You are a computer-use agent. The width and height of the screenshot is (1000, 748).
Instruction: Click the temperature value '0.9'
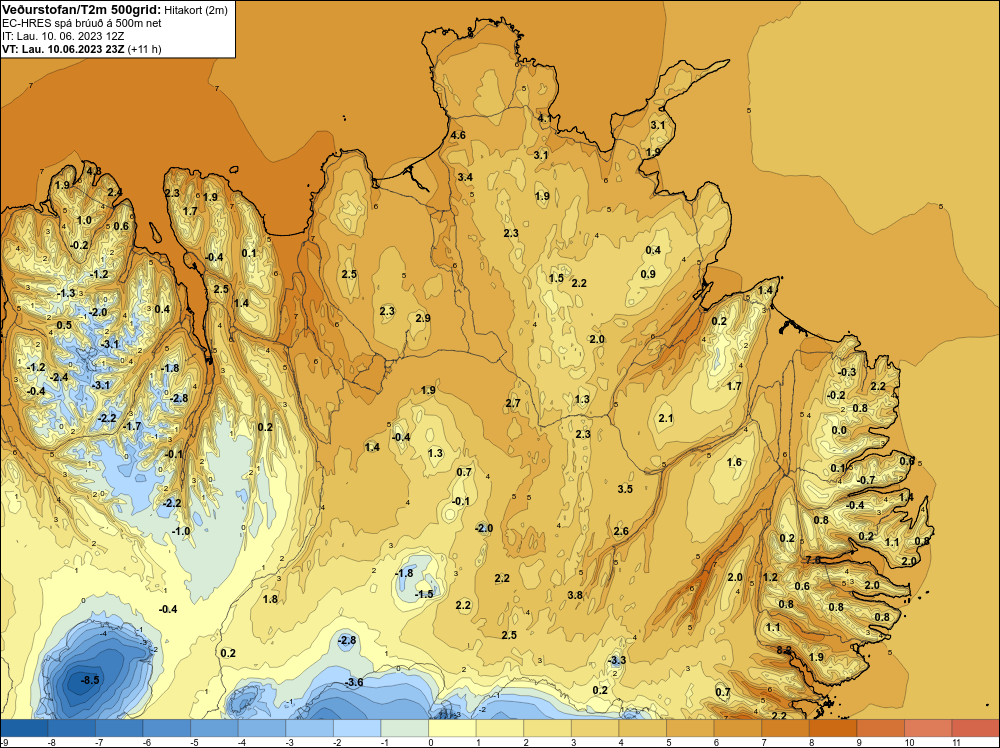coord(648,274)
